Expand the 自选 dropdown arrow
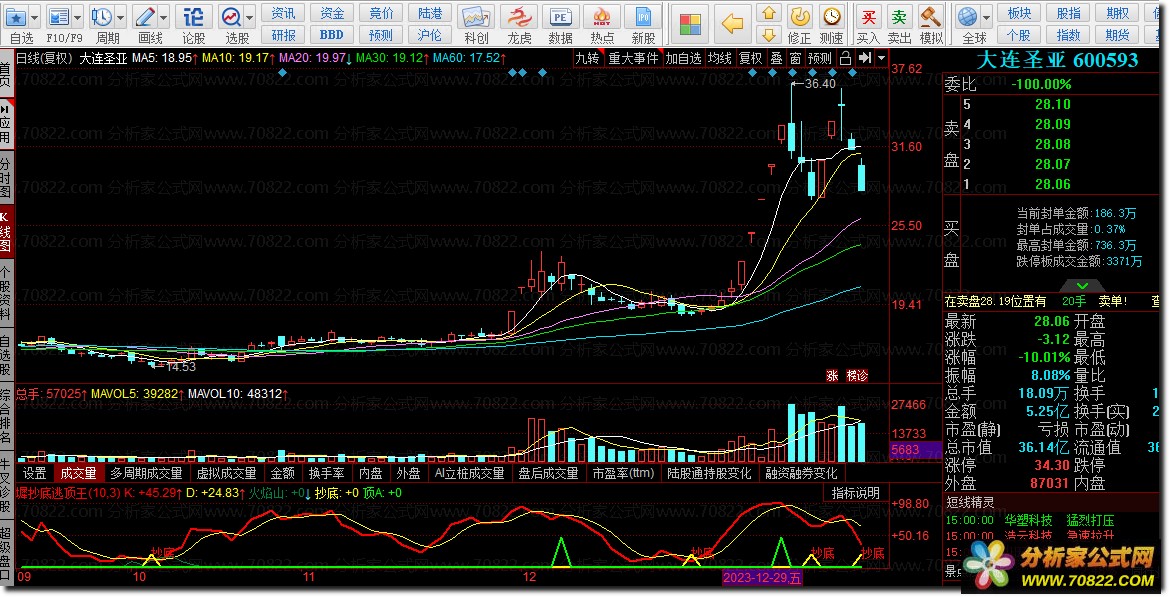 tap(34, 17)
